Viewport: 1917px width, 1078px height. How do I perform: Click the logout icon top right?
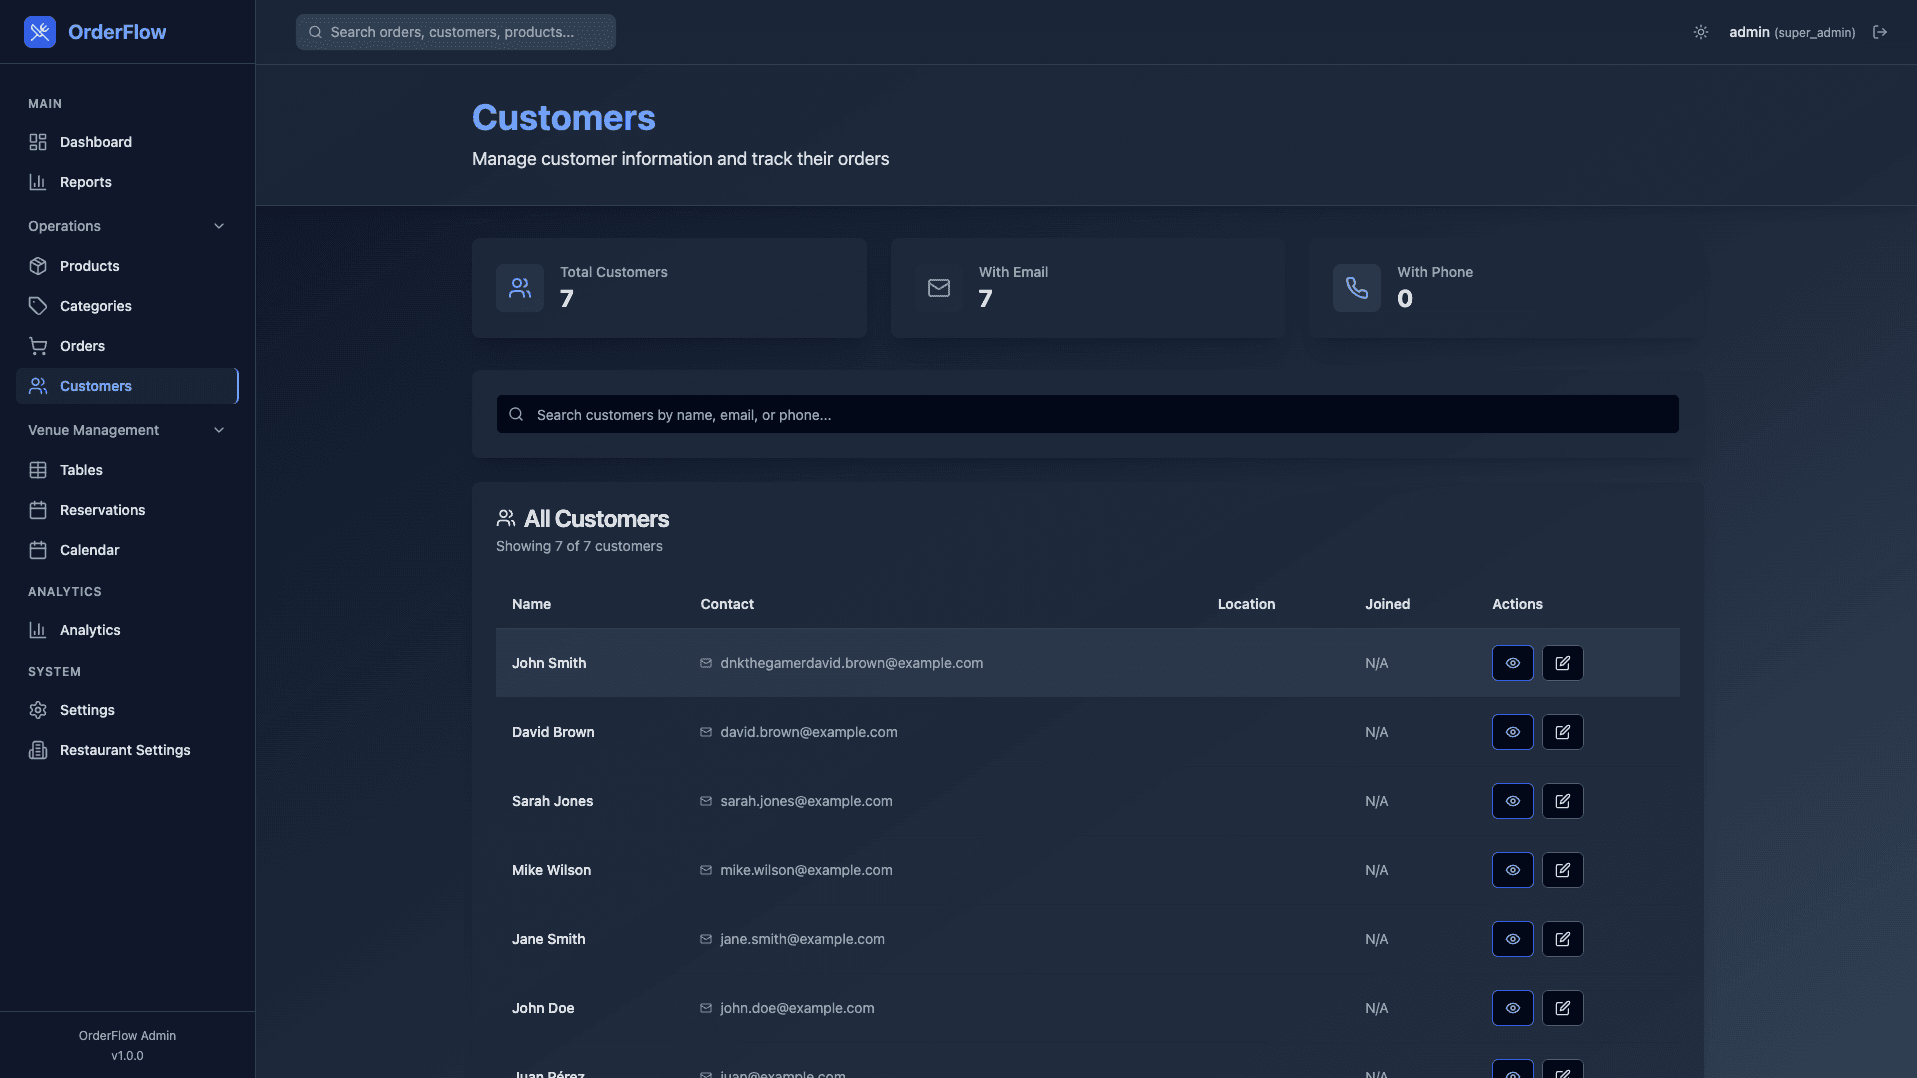tap(1881, 31)
